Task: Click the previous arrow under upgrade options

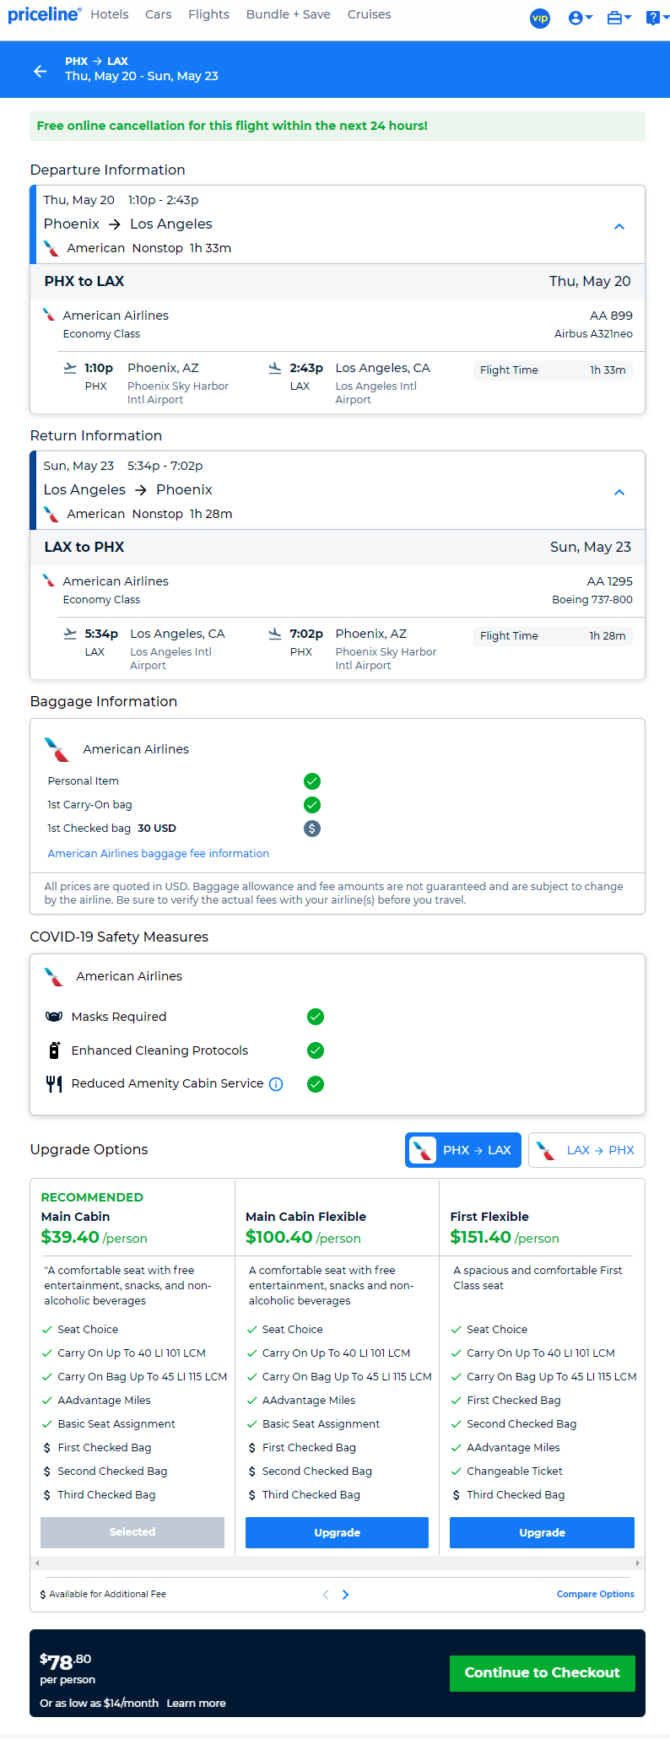Action: (326, 1594)
